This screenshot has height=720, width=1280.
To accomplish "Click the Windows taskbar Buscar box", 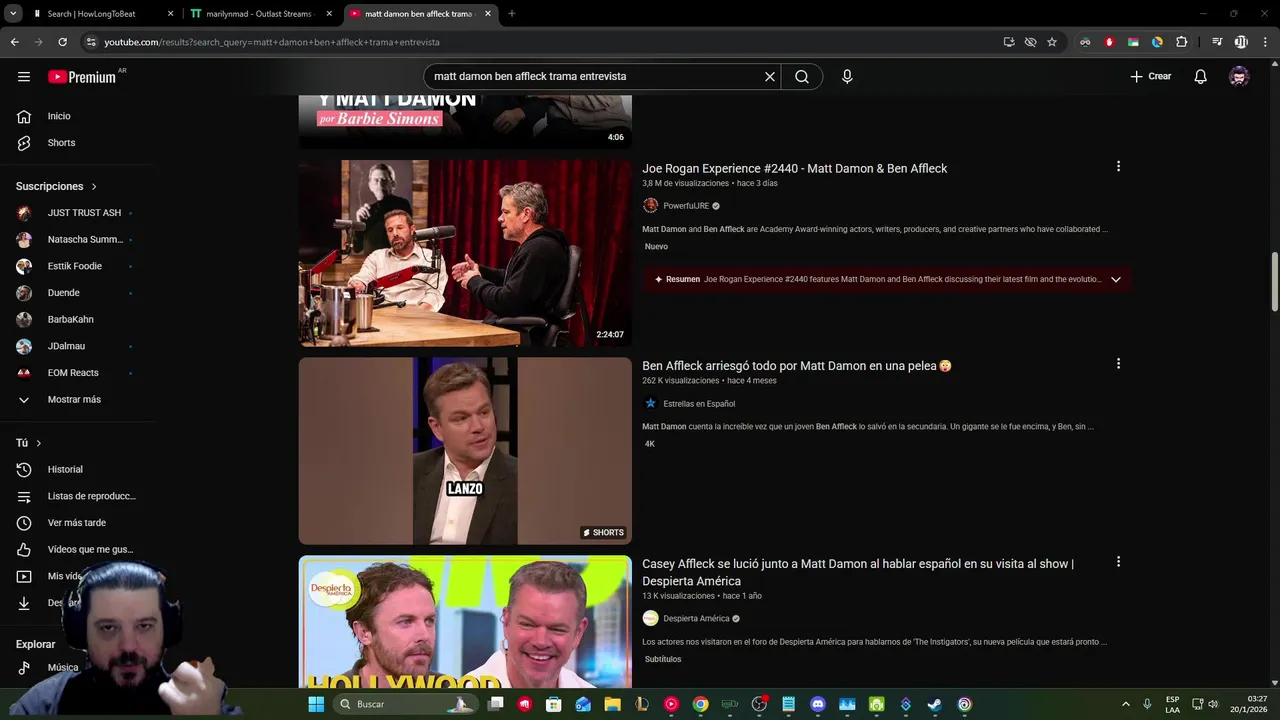I will pos(406,704).
